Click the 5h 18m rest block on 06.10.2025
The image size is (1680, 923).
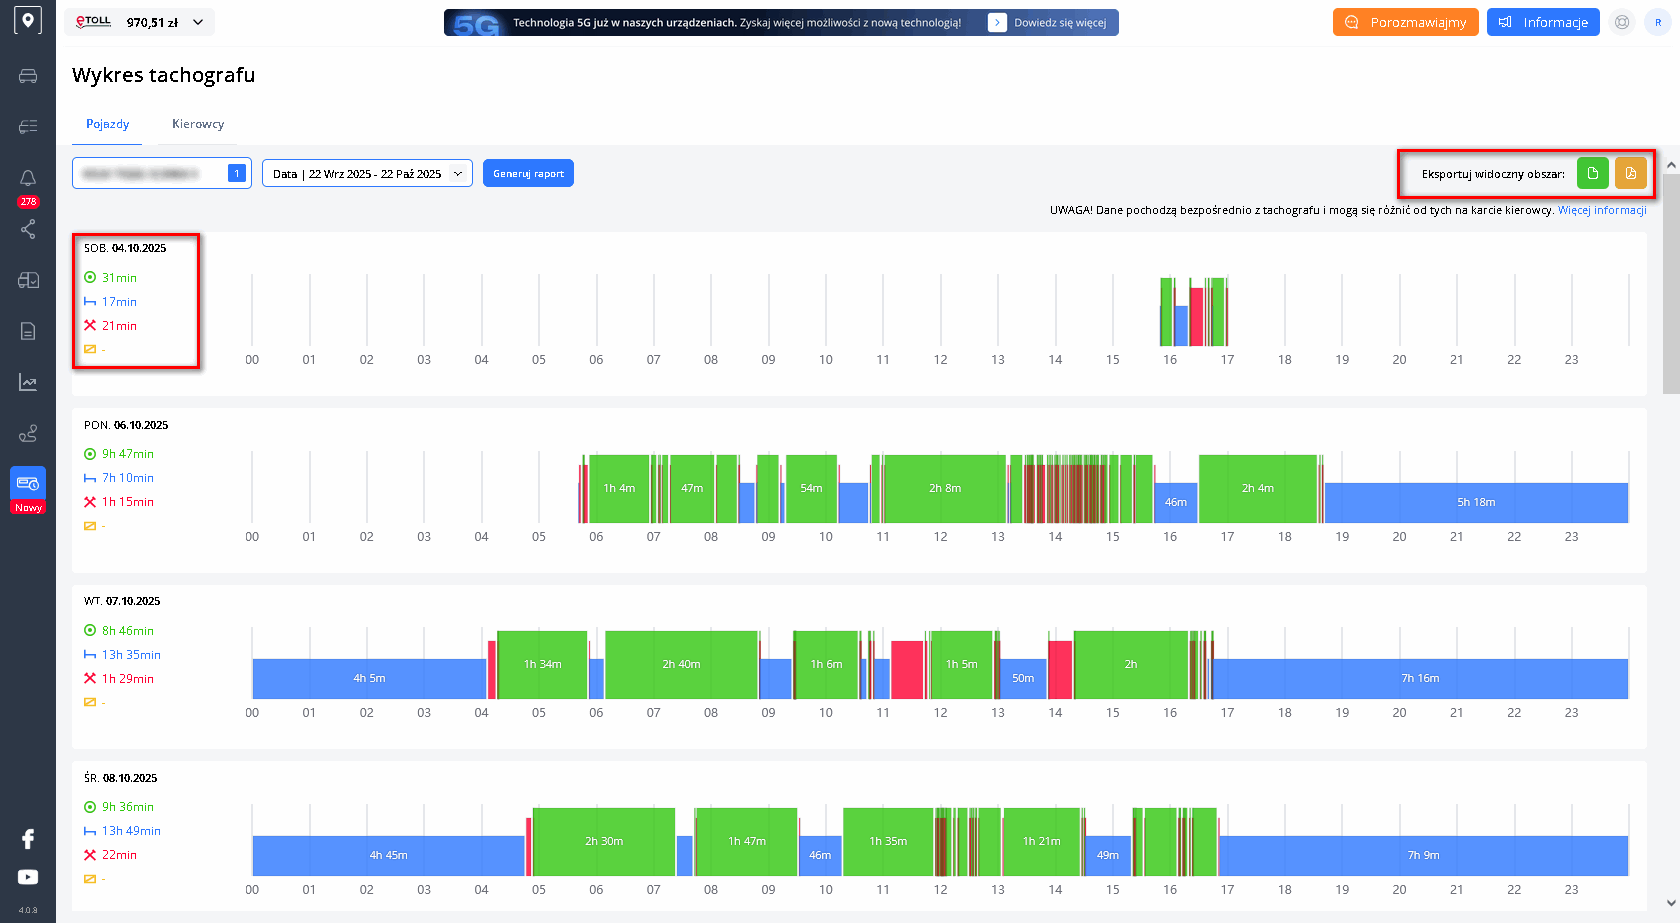tap(1476, 502)
